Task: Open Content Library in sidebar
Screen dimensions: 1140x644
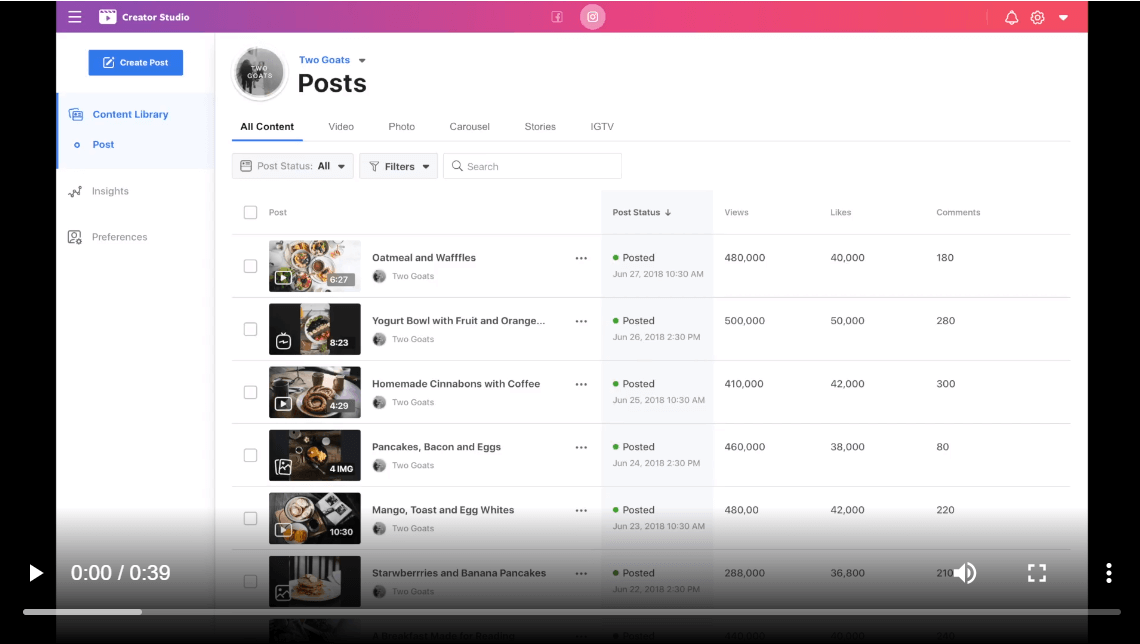Action: click(x=130, y=114)
